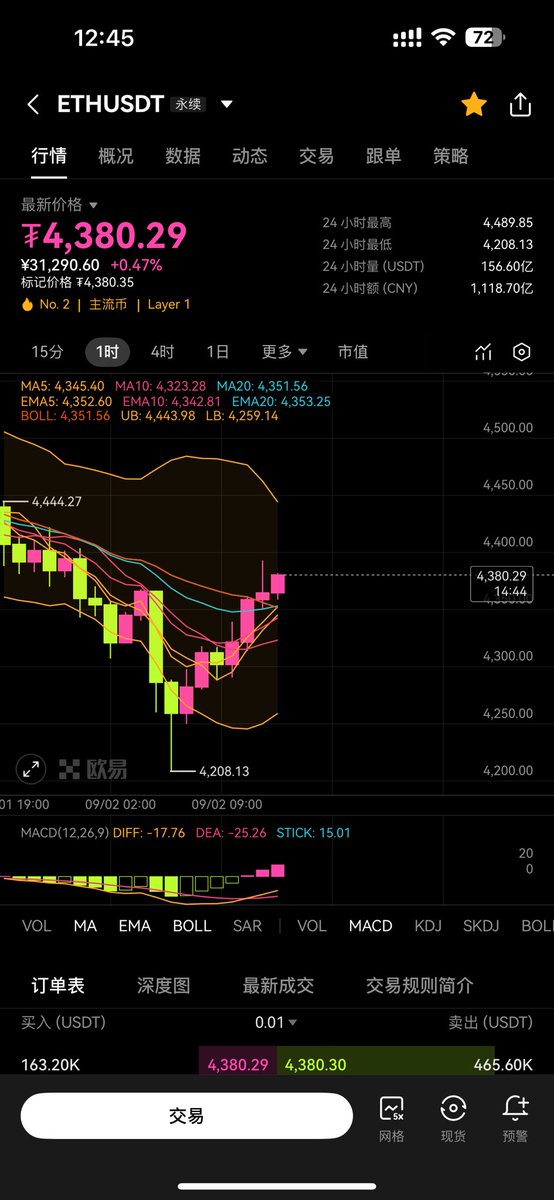Select the 1时 timeframe
The height and width of the screenshot is (1200, 554).
[x=108, y=352]
